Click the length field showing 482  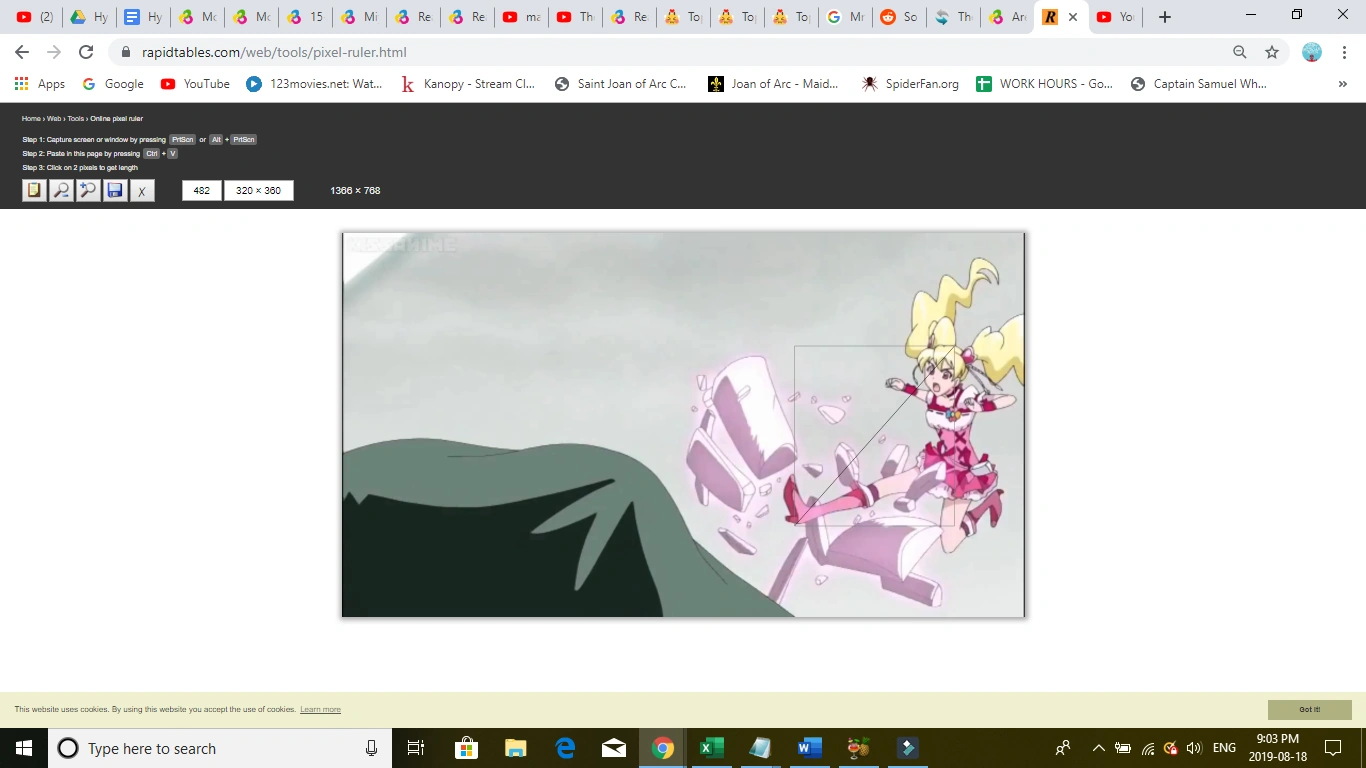pyautogui.click(x=201, y=190)
